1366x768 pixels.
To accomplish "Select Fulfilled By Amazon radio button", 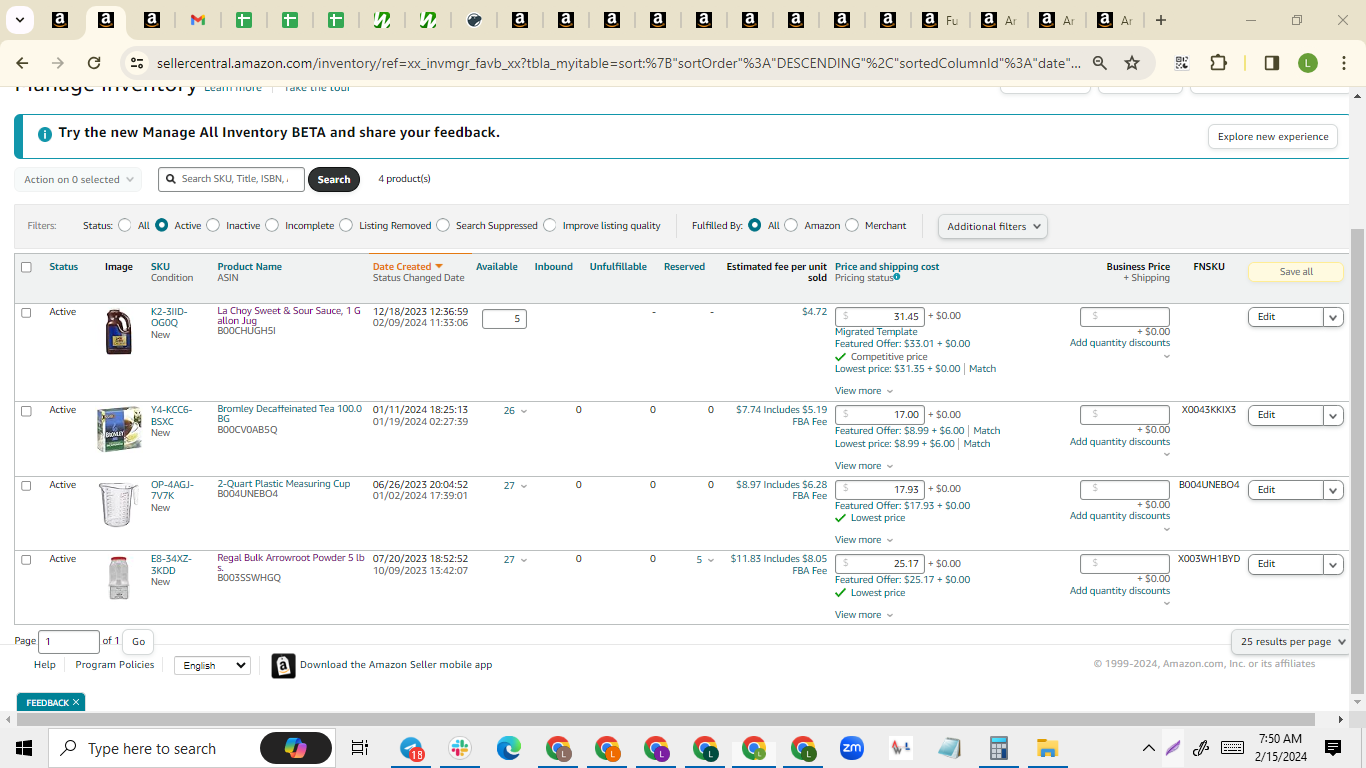I will [x=791, y=225].
